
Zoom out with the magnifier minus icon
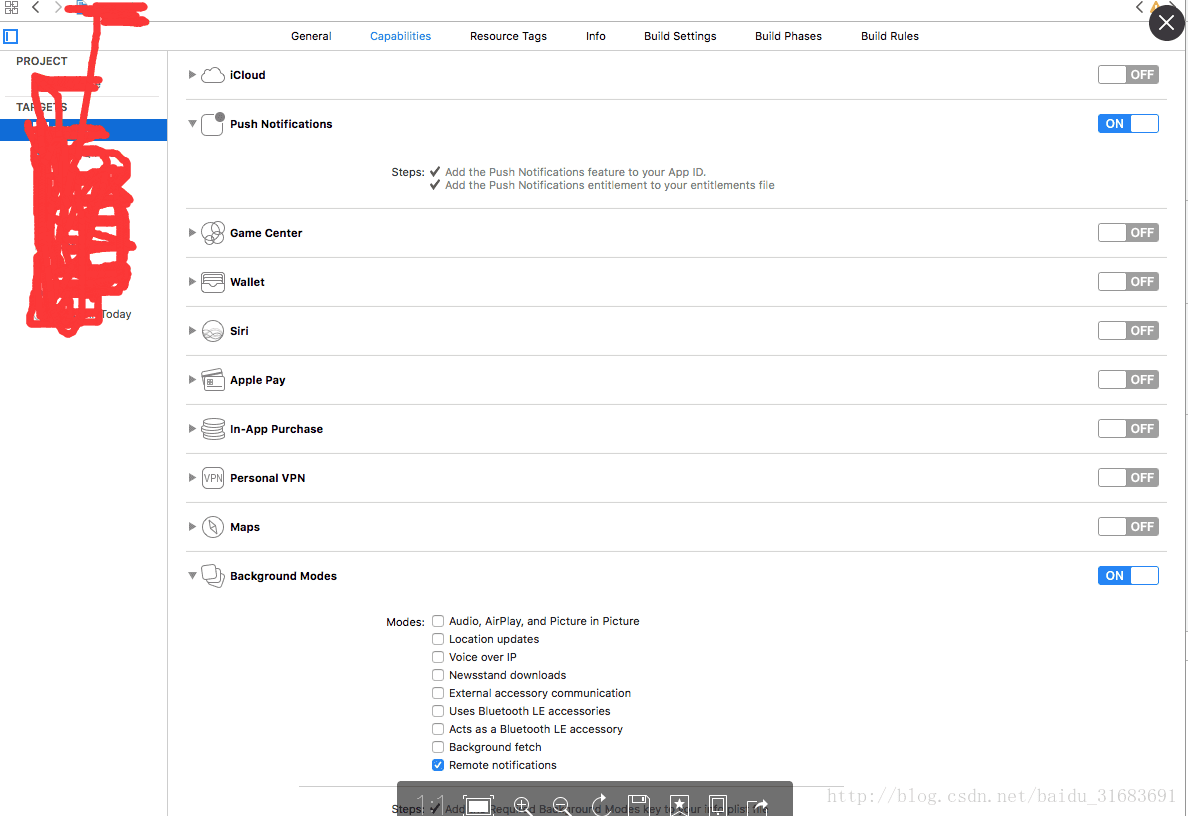562,805
